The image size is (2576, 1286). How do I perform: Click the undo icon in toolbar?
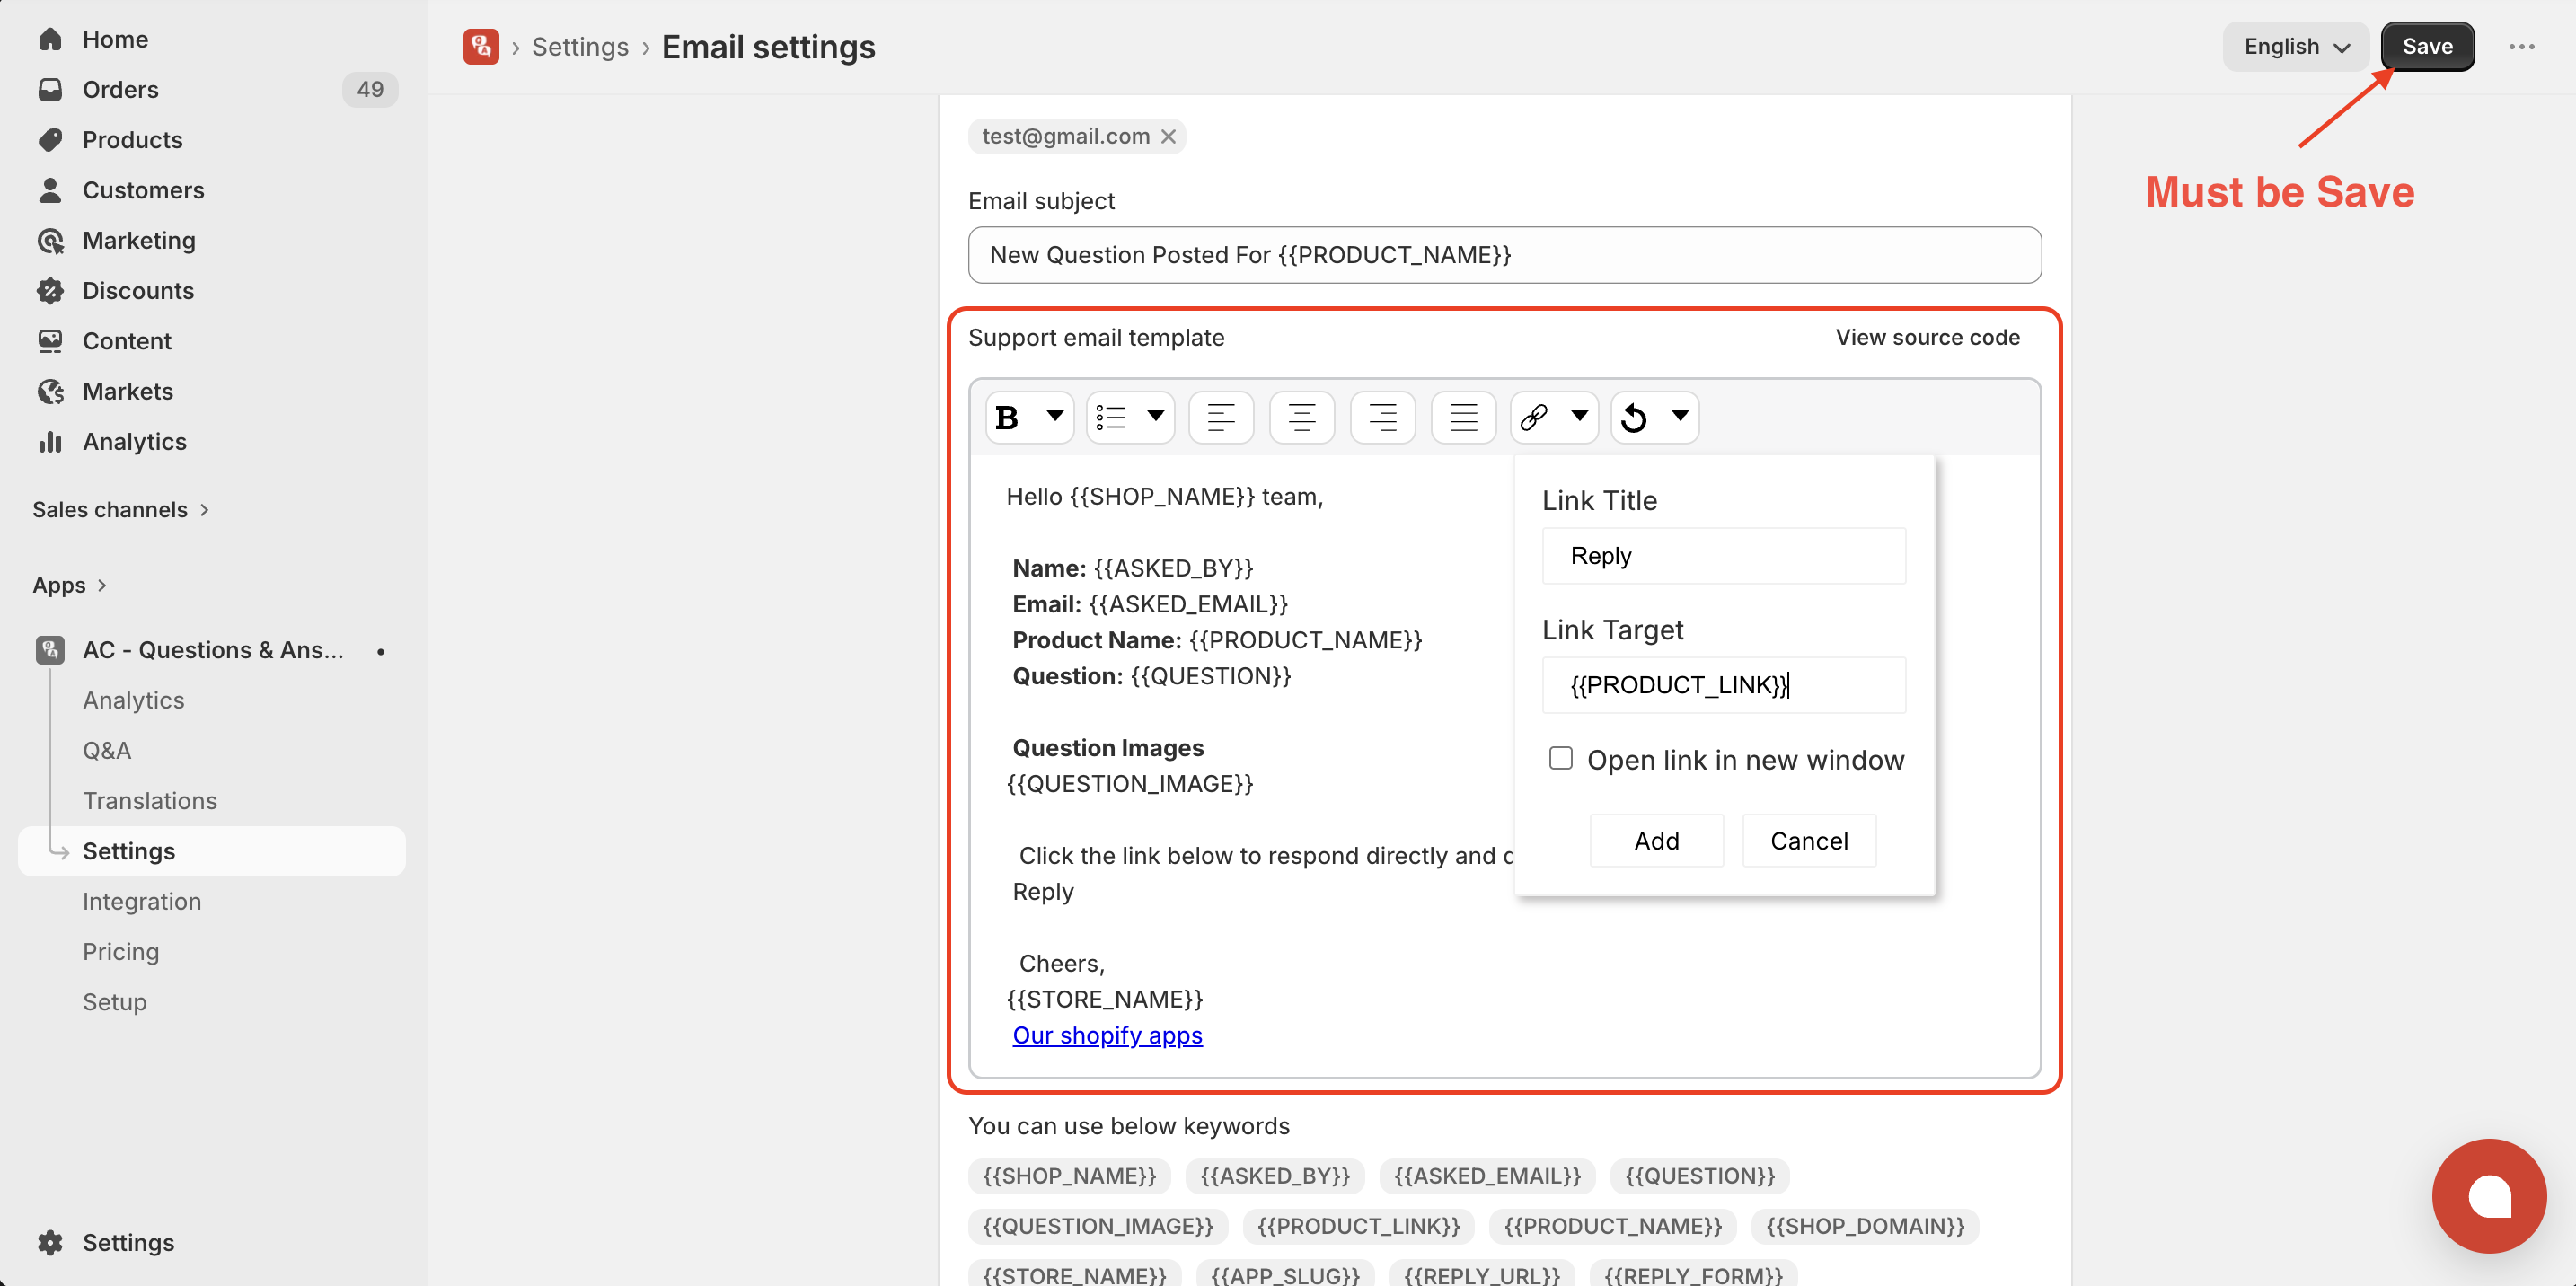(x=1634, y=417)
